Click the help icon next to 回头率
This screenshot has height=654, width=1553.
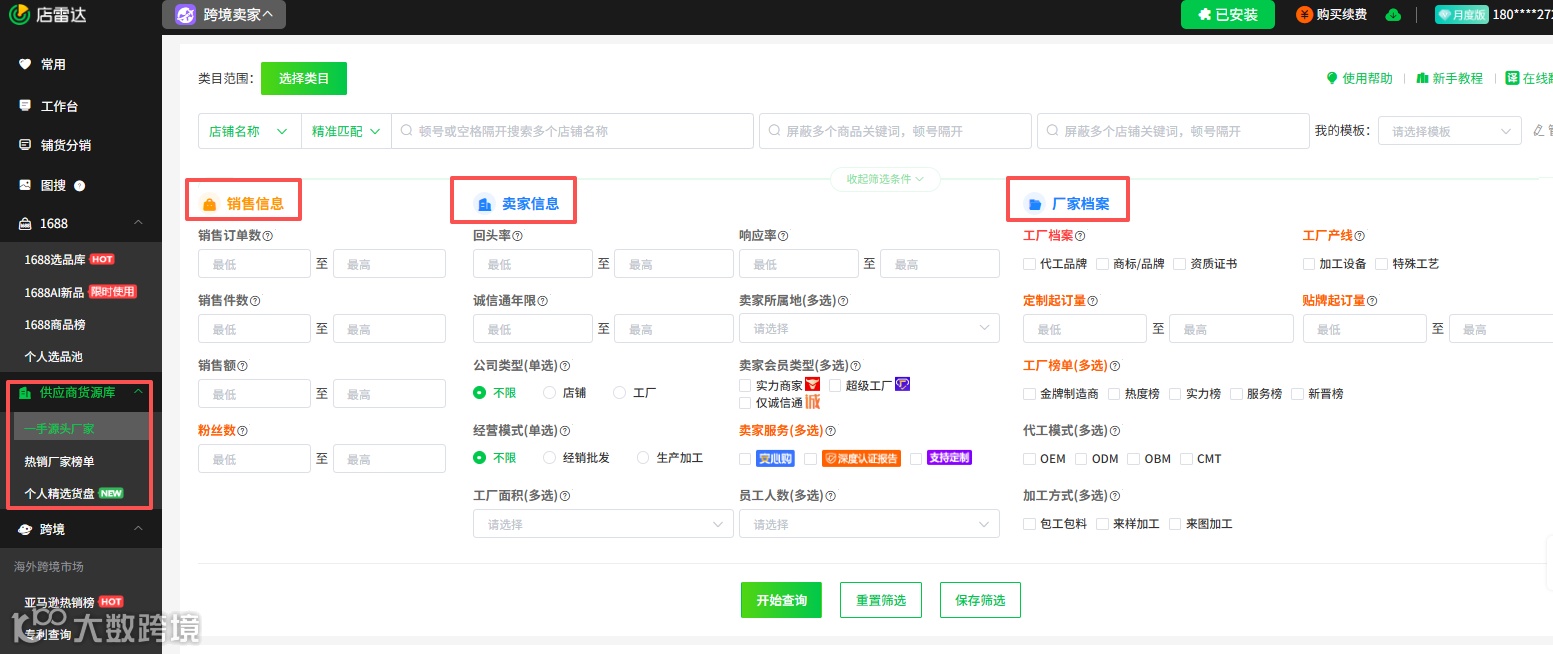[517, 236]
